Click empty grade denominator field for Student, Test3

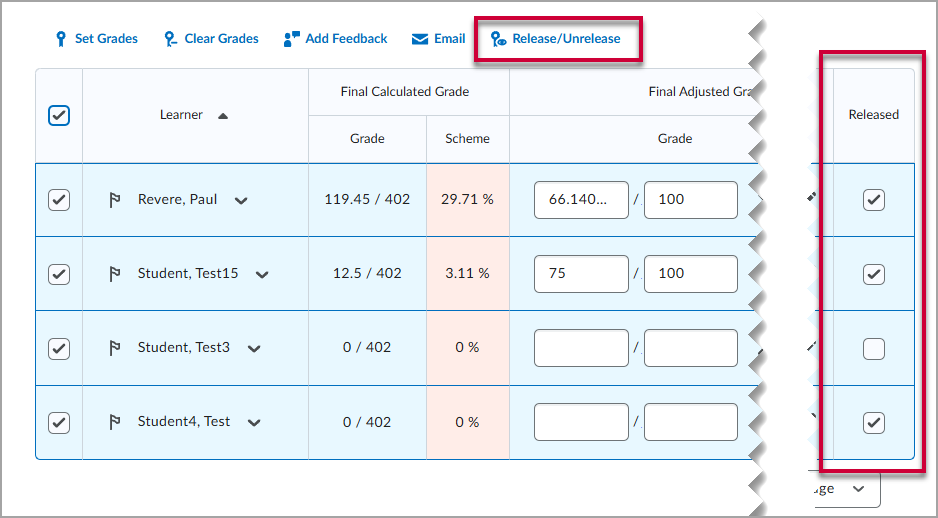tap(691, 348)
